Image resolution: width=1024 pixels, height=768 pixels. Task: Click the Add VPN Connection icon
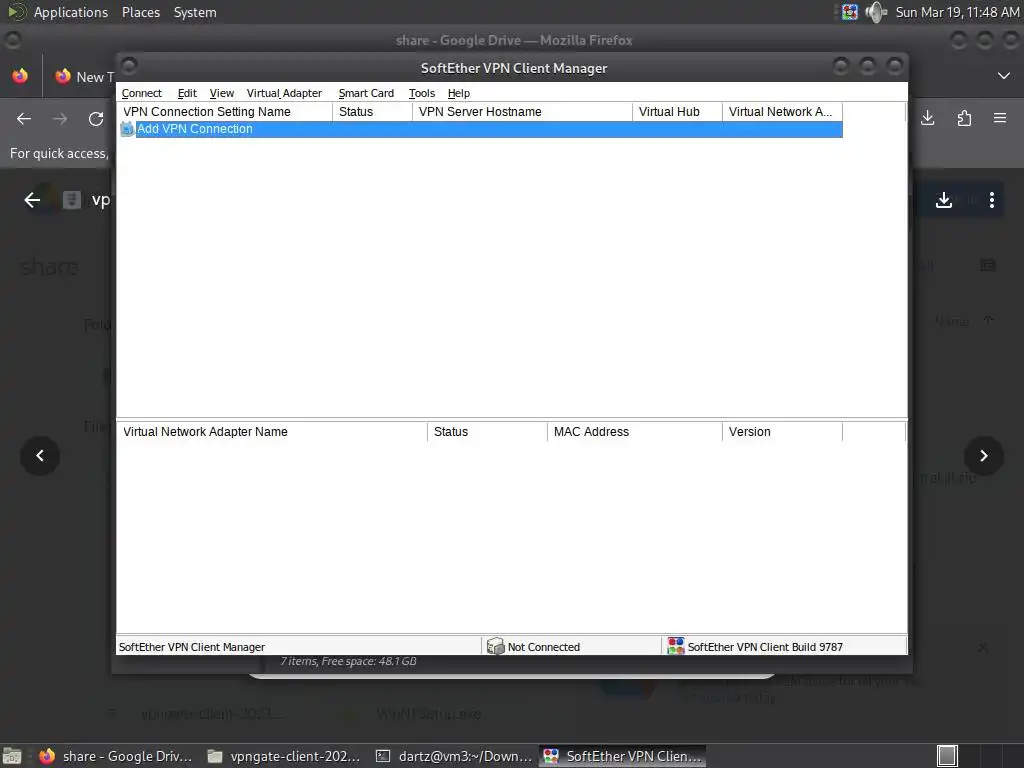click(x=127, y=129)
